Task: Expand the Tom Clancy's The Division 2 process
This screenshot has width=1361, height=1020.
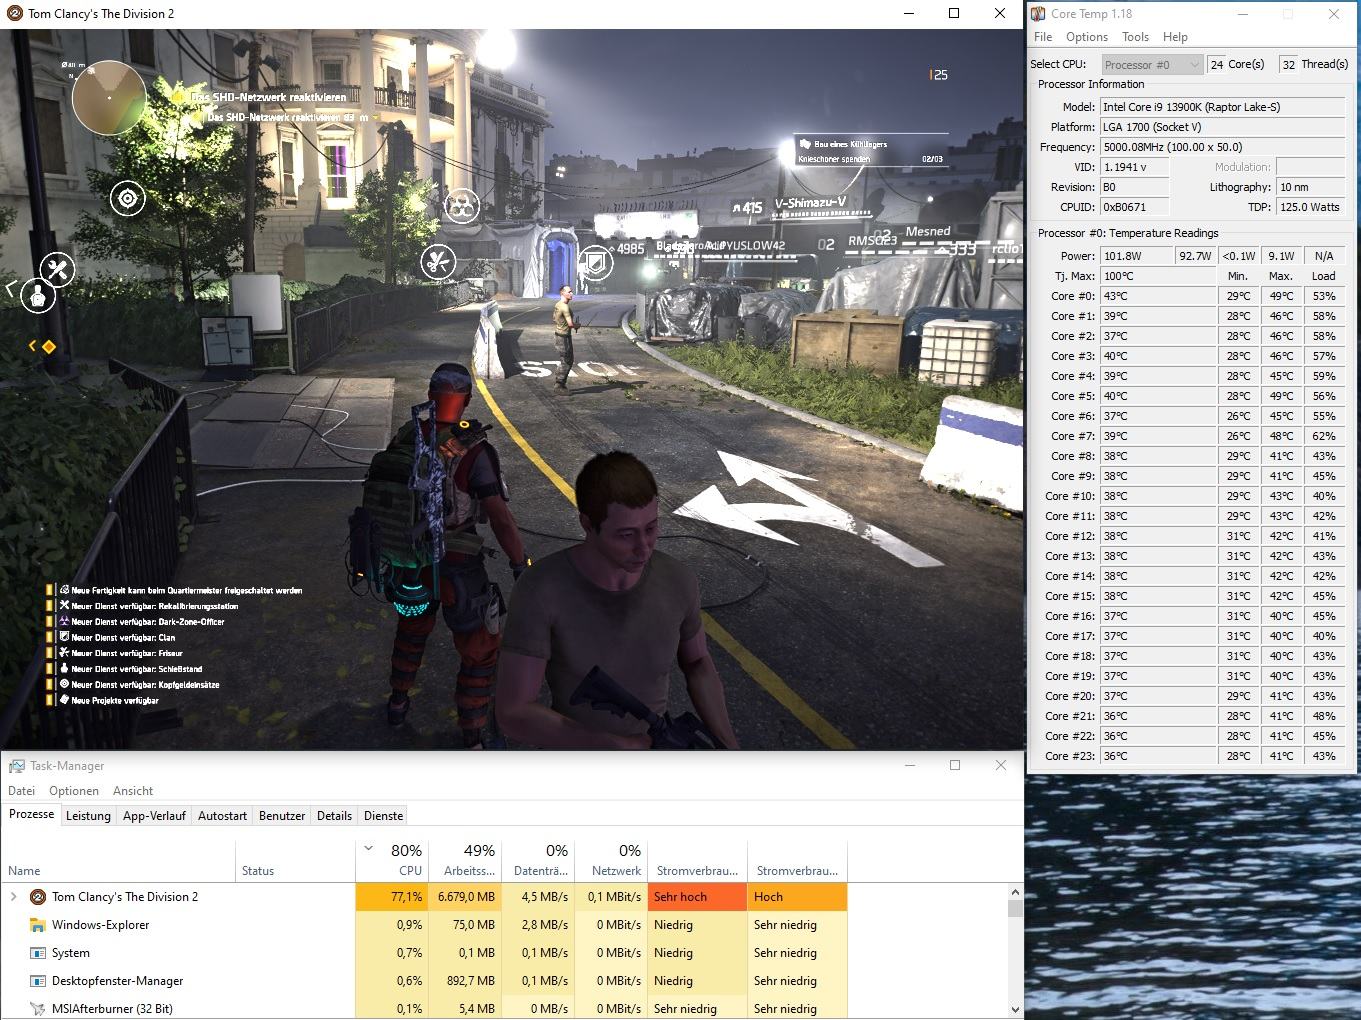Action: 14,897
